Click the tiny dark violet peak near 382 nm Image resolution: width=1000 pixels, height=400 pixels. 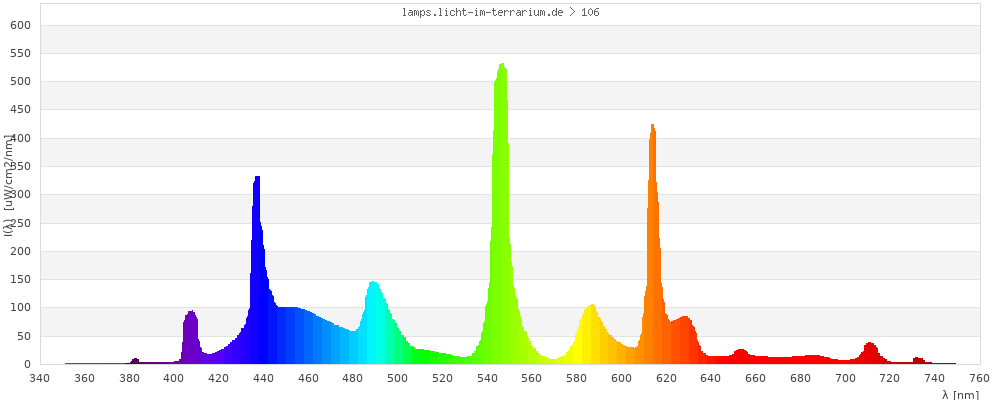135,361
